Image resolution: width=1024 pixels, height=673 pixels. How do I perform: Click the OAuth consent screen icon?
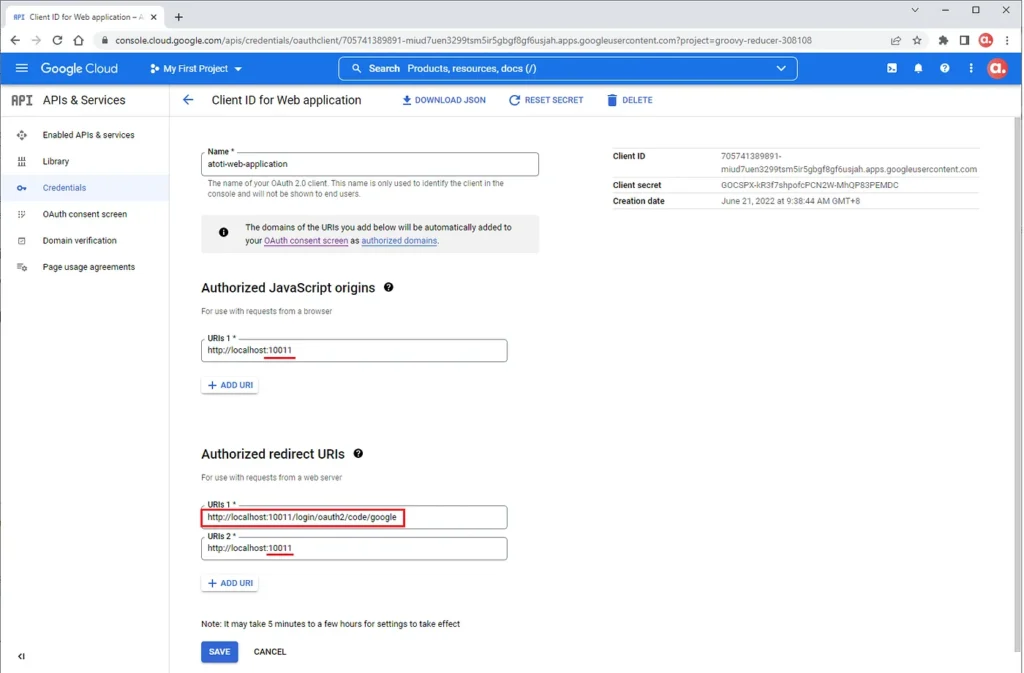tap(22, 214)
